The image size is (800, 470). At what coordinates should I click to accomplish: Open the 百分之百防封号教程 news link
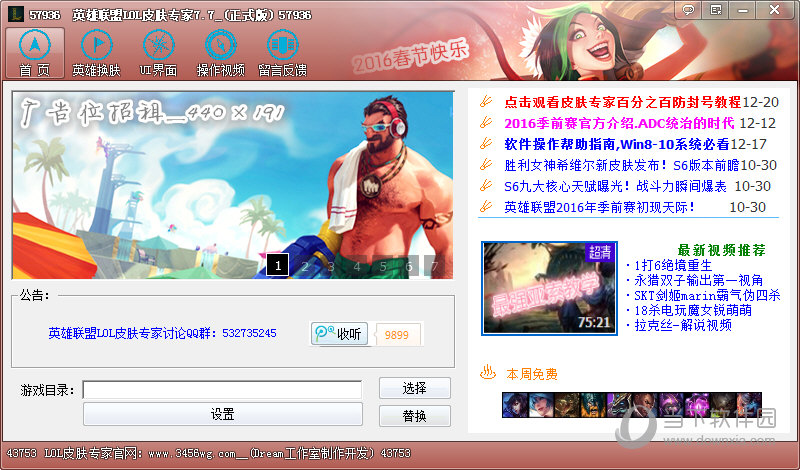pyautogui.click(x=622, y=102)
